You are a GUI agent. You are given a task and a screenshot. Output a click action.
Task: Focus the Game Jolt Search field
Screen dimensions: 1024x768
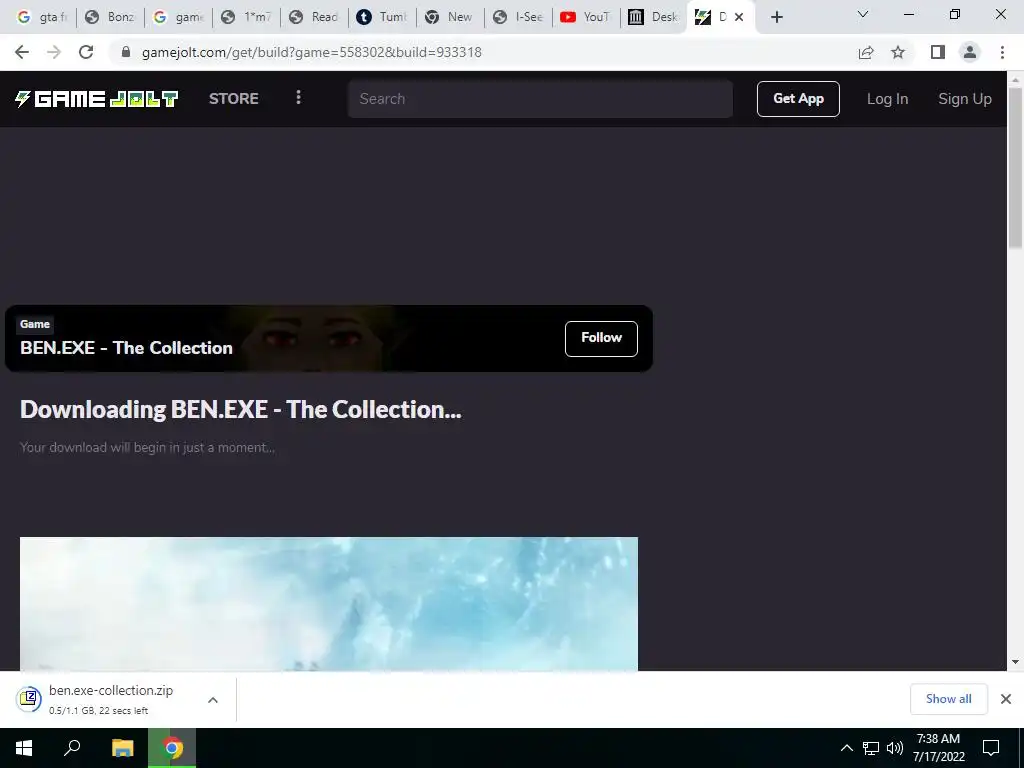coord(540,99)
